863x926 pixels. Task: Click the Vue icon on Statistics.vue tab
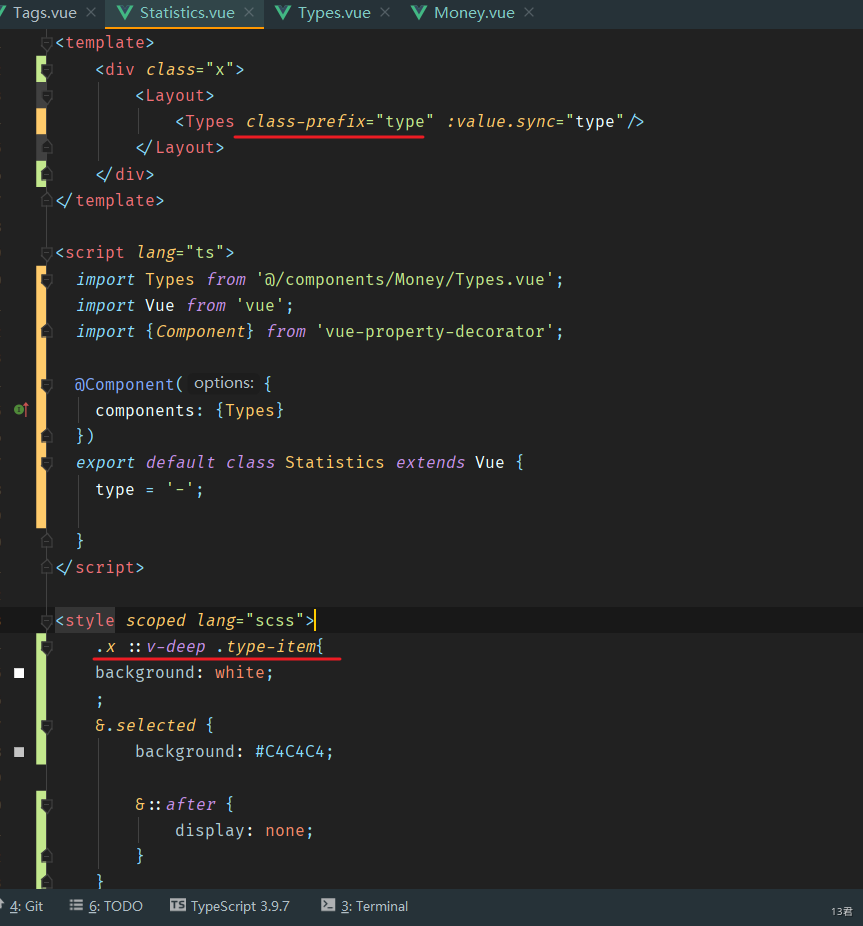(125, 13)
